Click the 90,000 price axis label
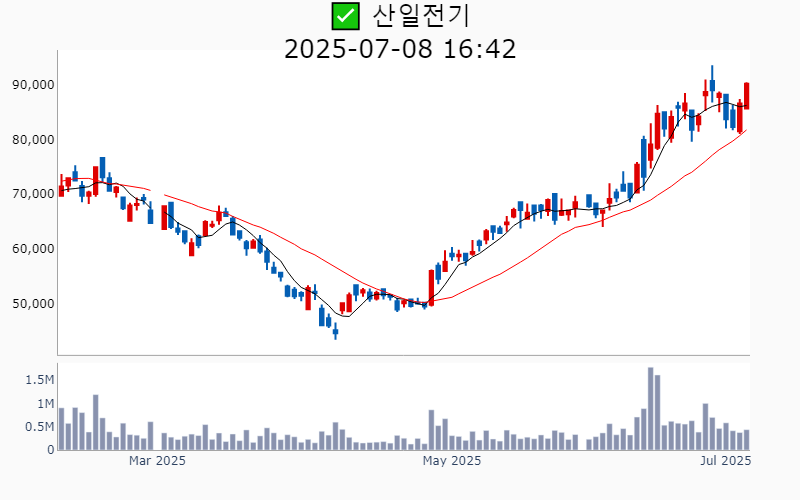This screenshot has width=800, height=500. pos(33,85)
